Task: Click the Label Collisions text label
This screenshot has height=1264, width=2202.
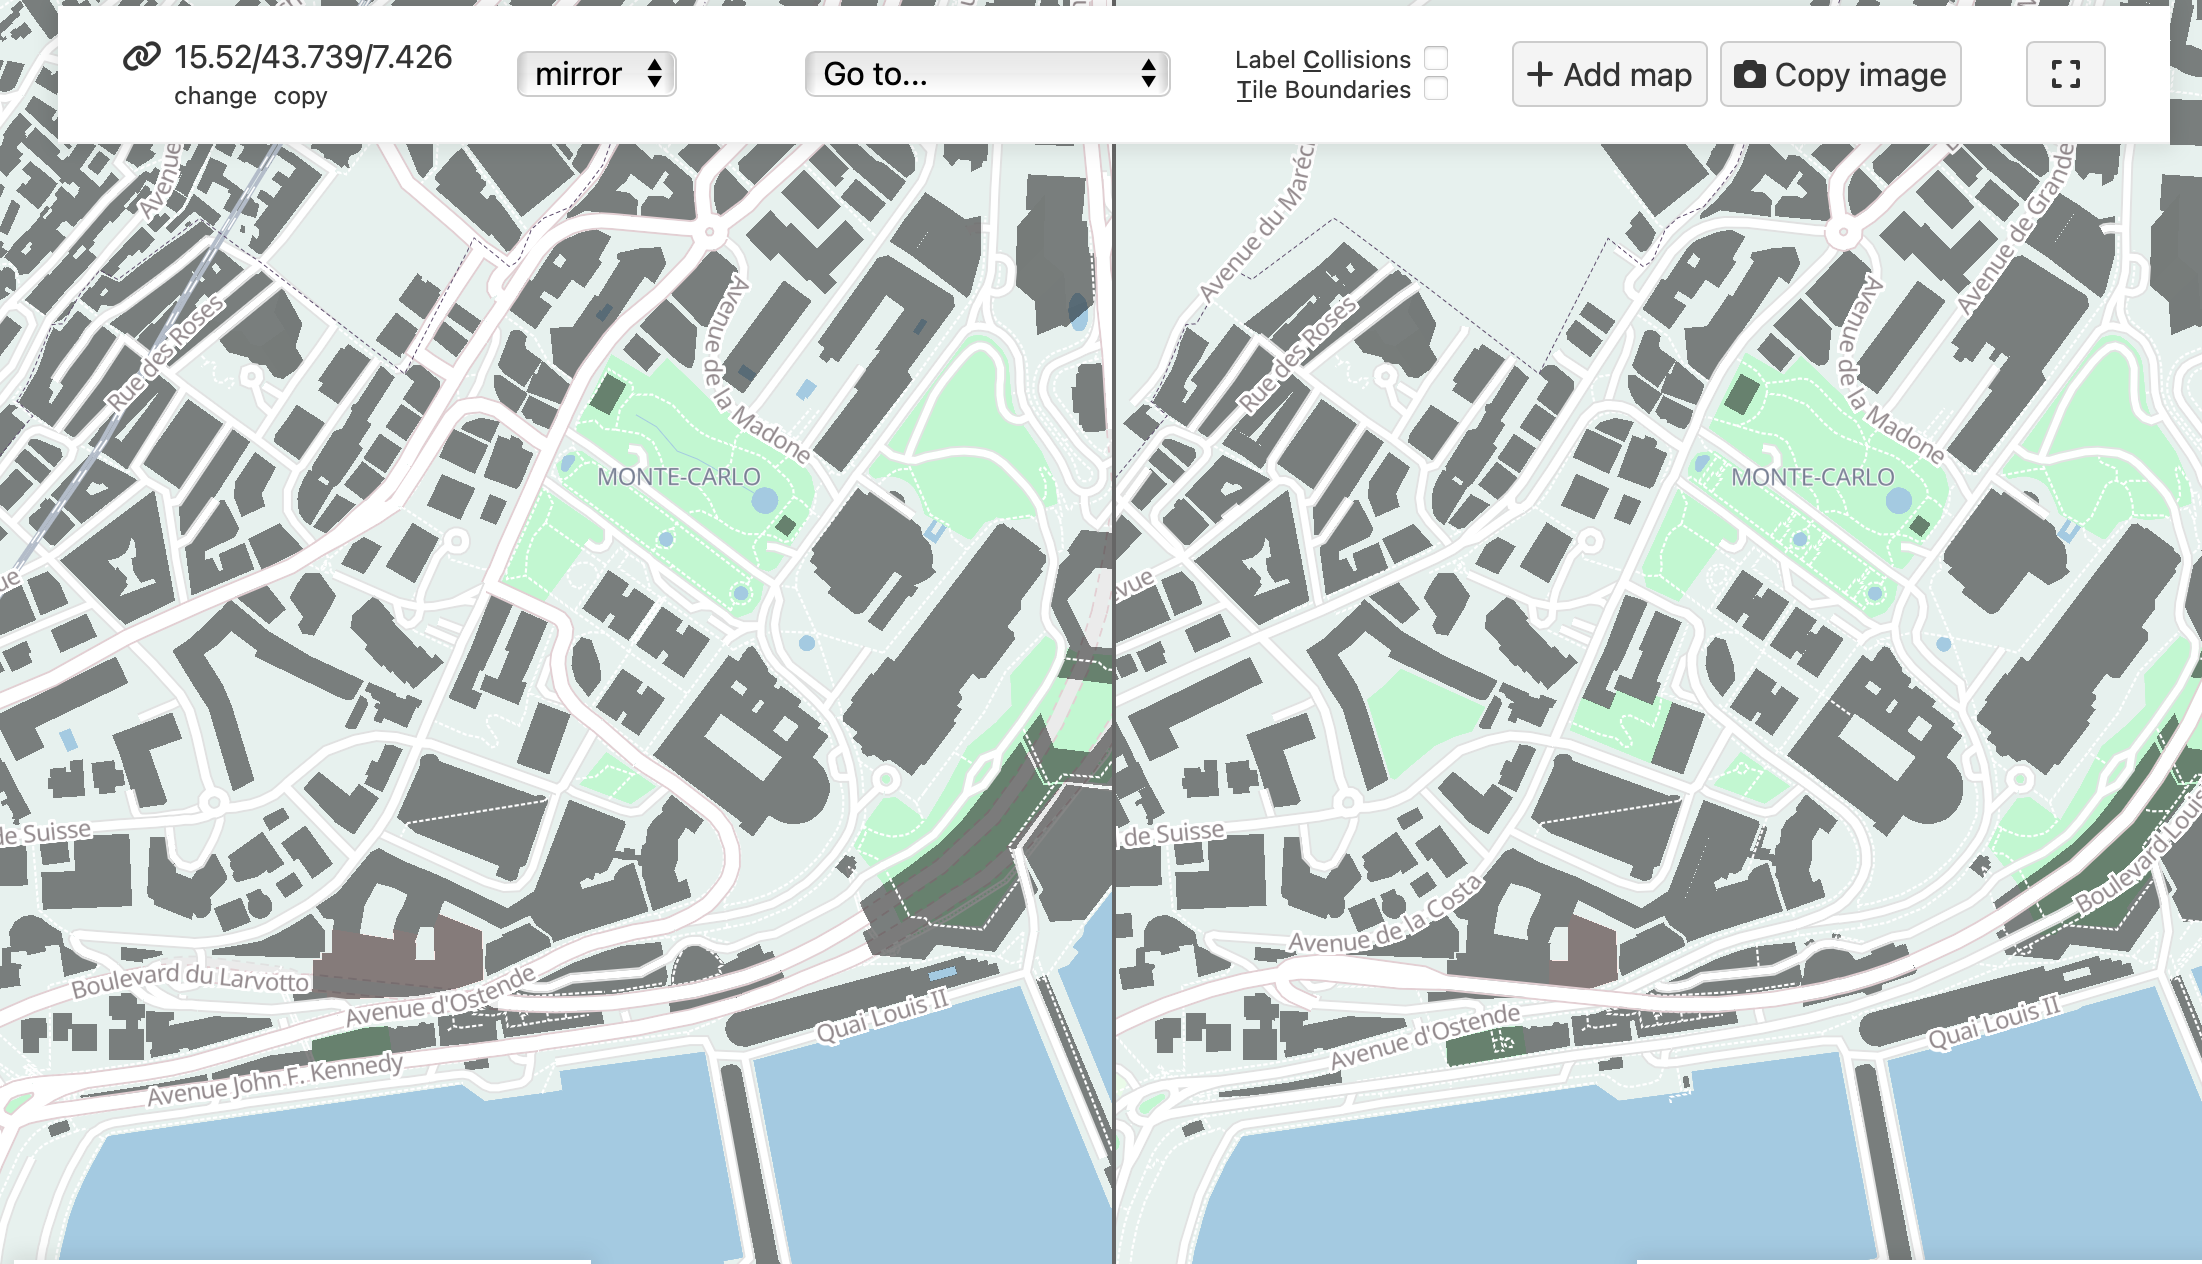Action: pos(1322,59)
